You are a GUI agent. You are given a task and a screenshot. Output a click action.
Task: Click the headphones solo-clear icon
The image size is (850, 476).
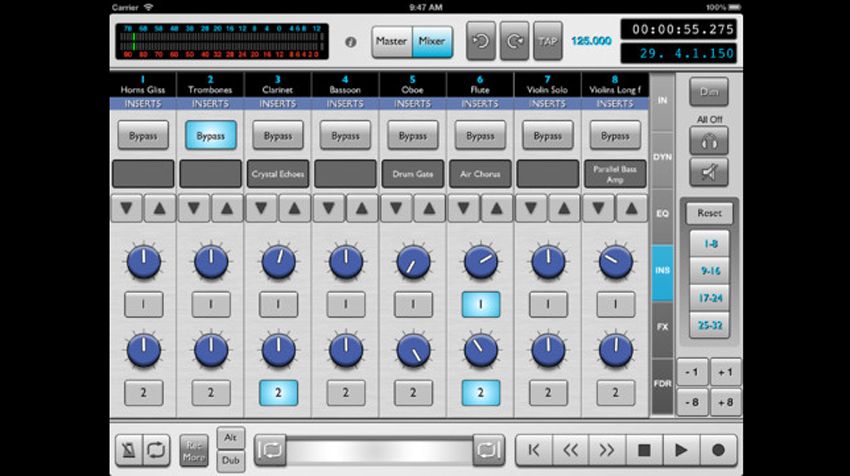709,141
